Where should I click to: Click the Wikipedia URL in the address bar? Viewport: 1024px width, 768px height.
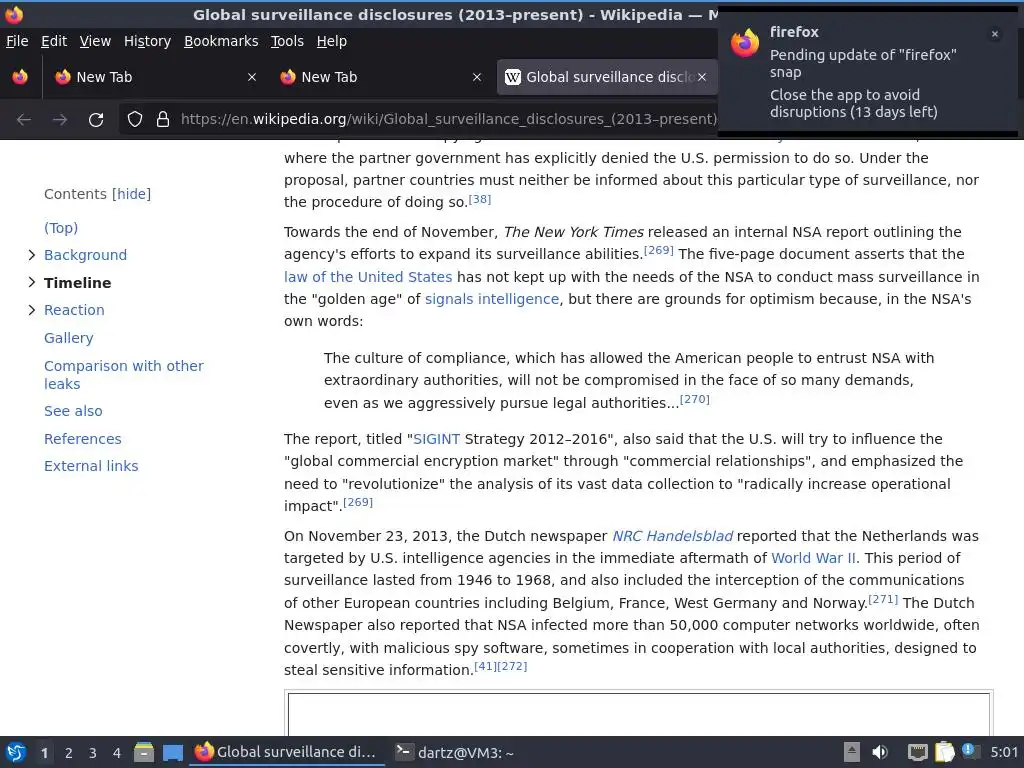tap(449, 119)
